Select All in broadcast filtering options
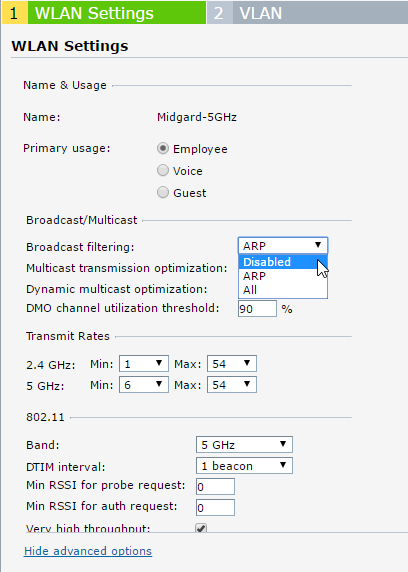408x572 pixels. [283, 290]
